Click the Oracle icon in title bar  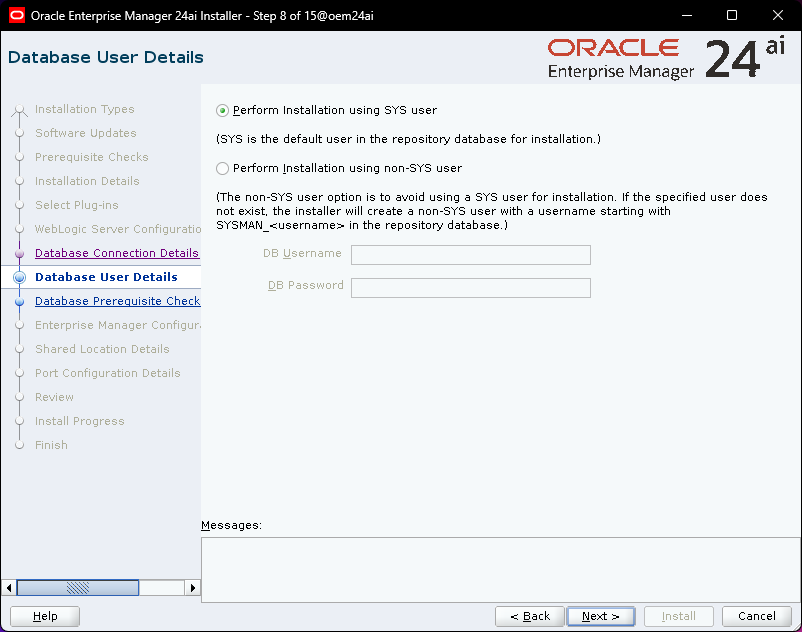(16, 15)
